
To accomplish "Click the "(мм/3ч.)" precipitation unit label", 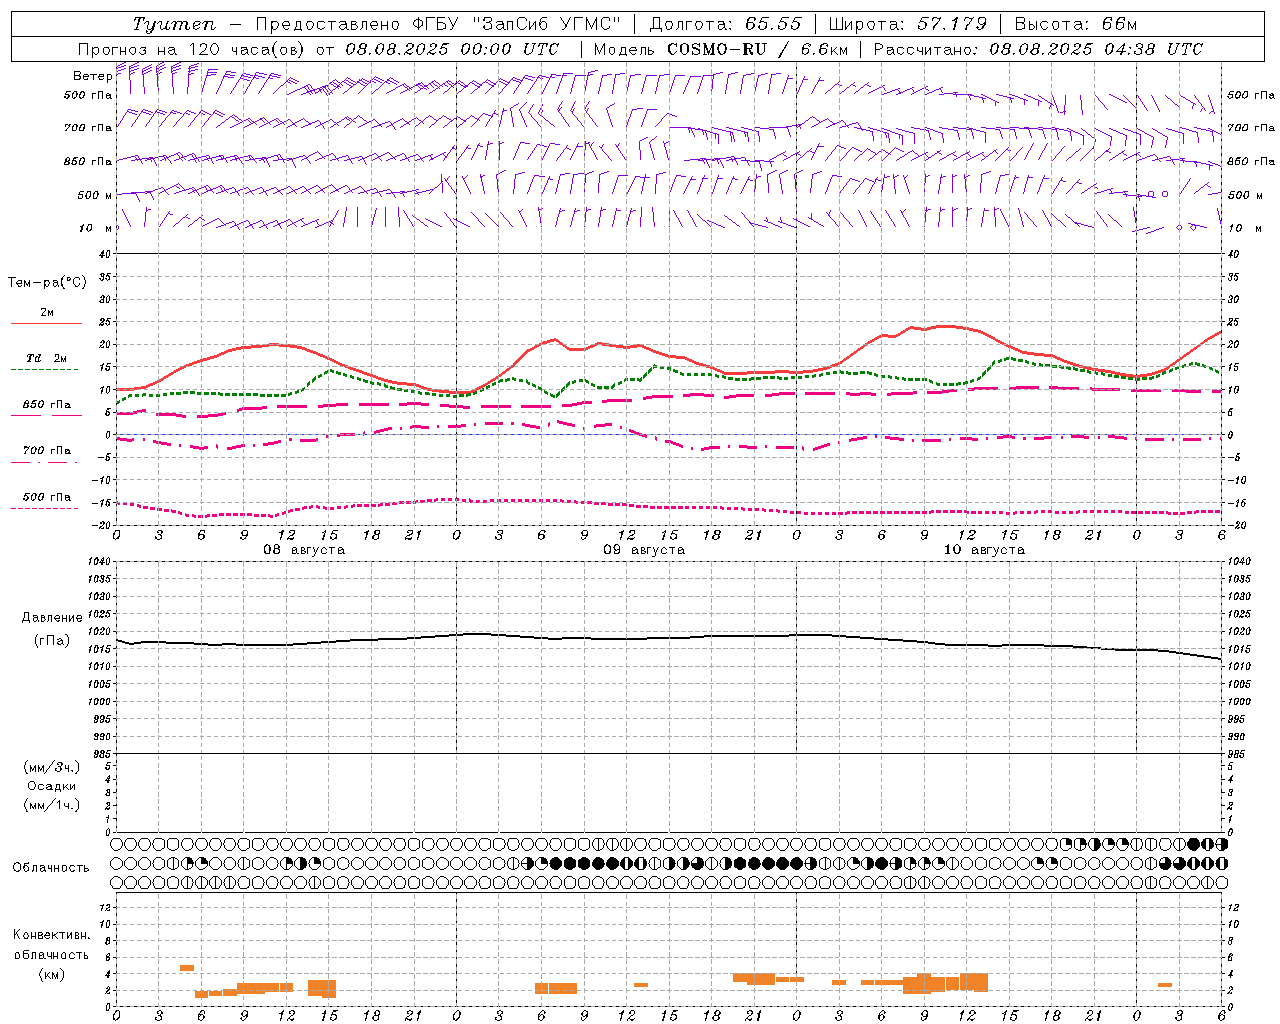I will point(52,767).
